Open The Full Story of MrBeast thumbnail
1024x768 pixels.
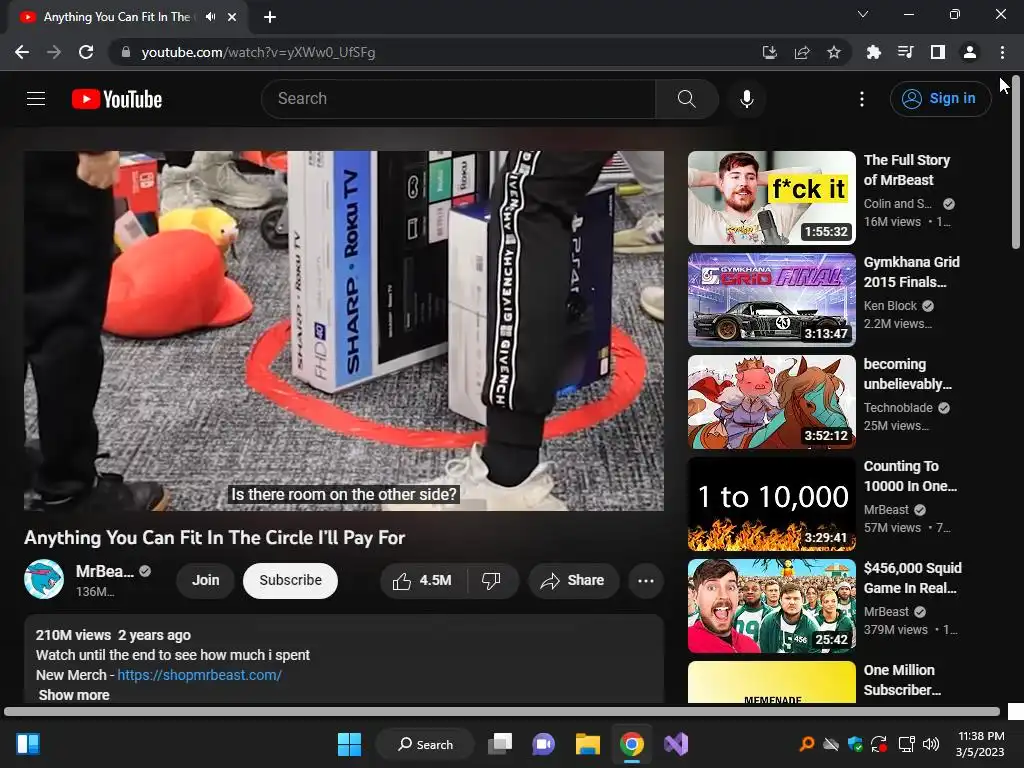click(772, 198)
